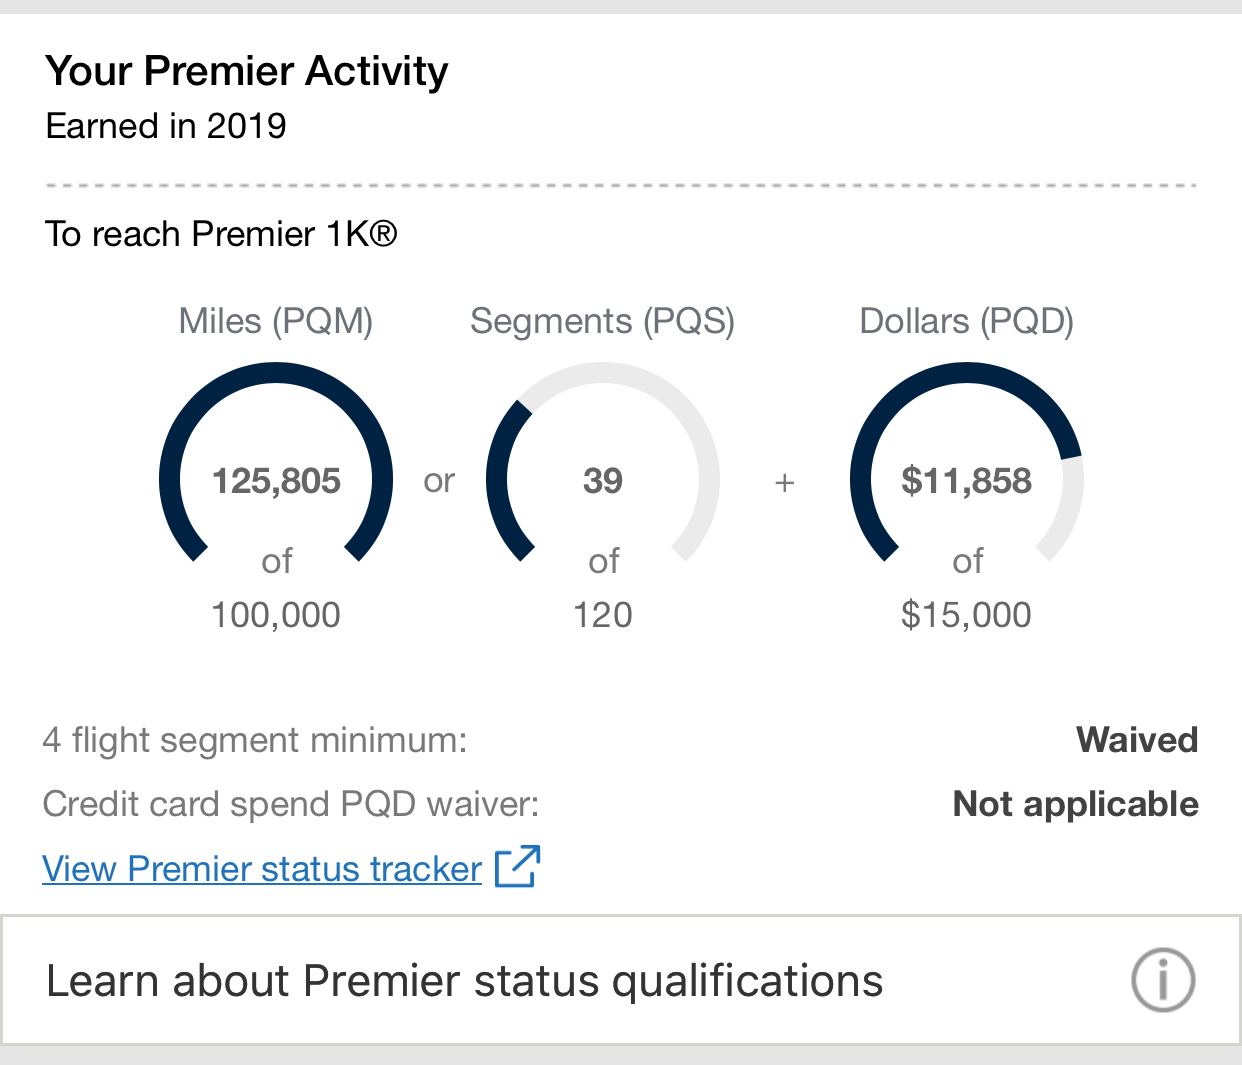Tap the 4 flight segment minimum label

pos(255,740)
